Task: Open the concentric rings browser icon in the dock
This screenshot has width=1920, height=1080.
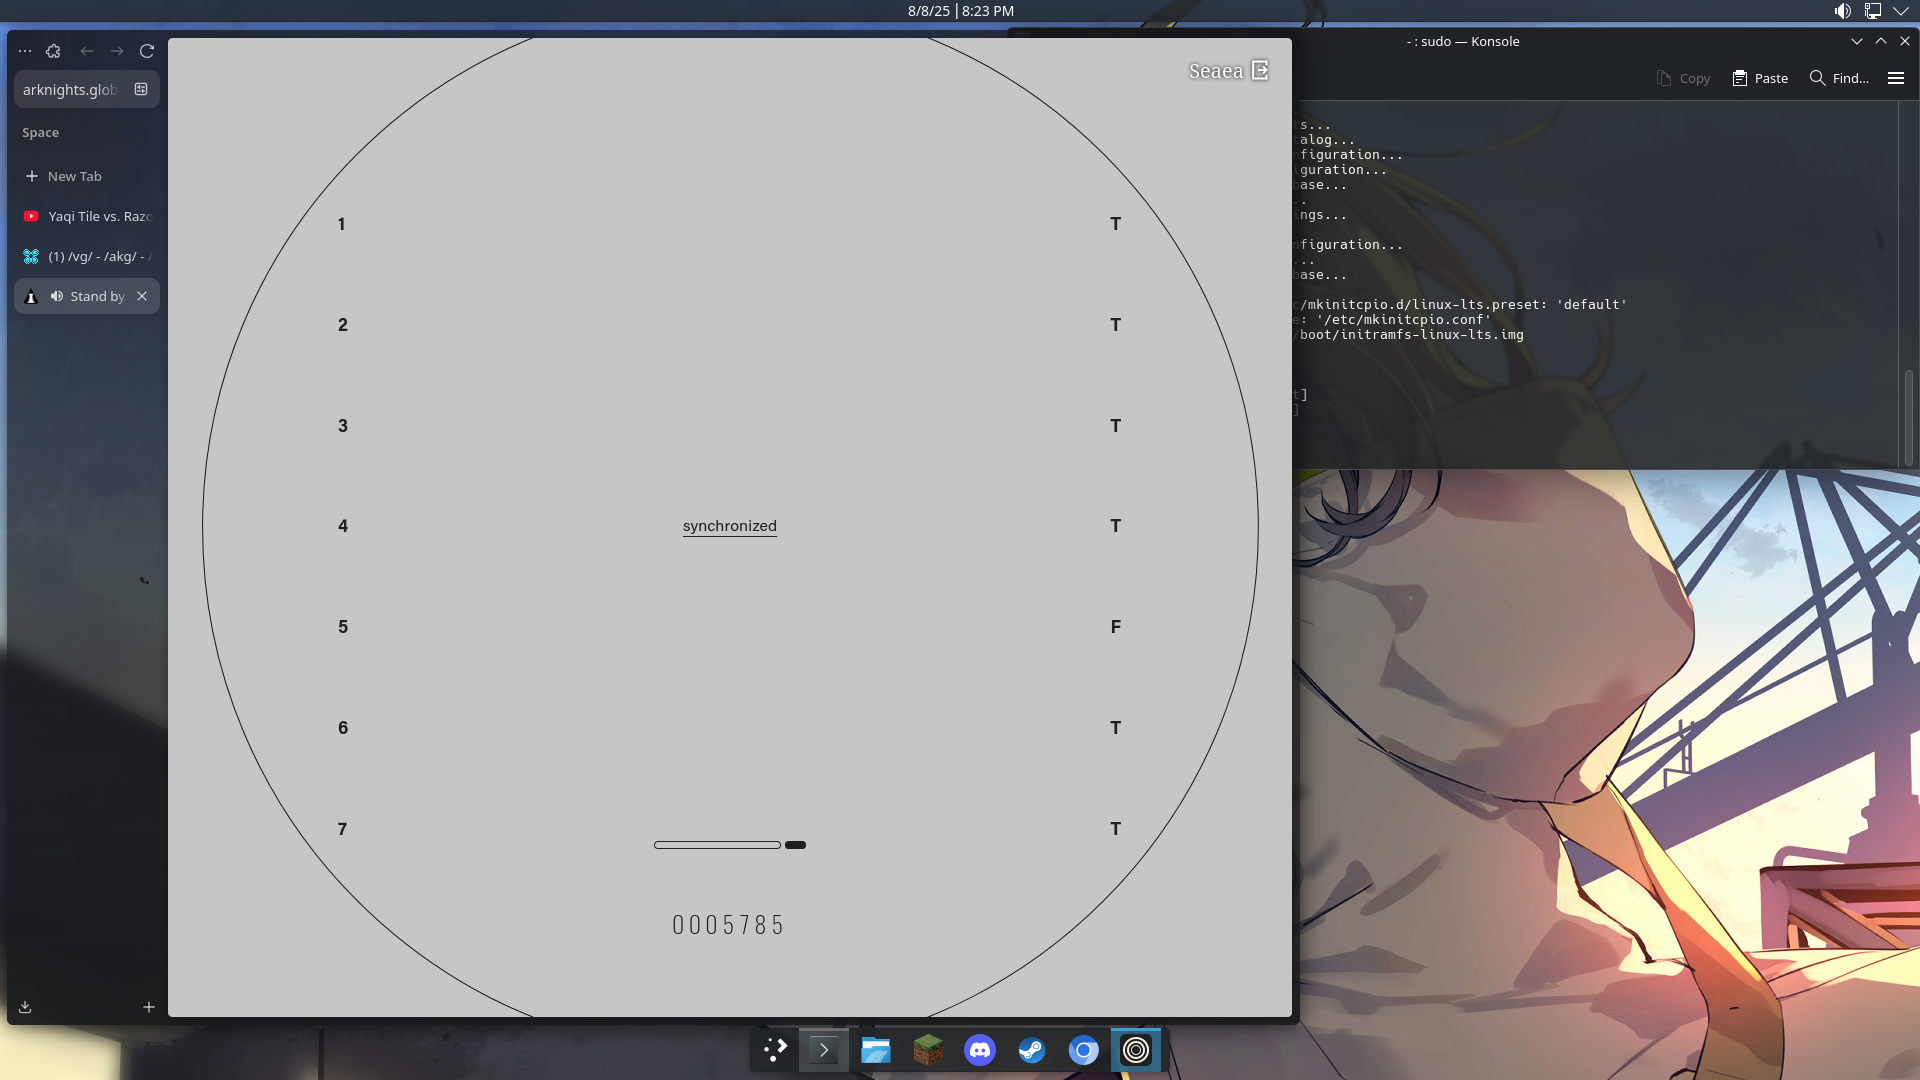Action: click(1136, 1050)
